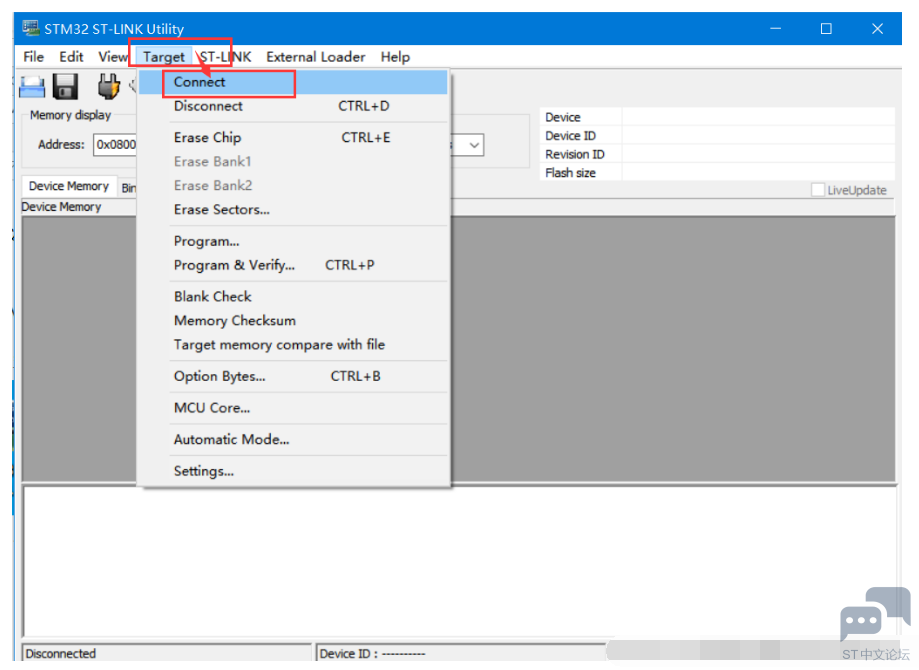Click the Erase Bank2 menu entry

294,185
